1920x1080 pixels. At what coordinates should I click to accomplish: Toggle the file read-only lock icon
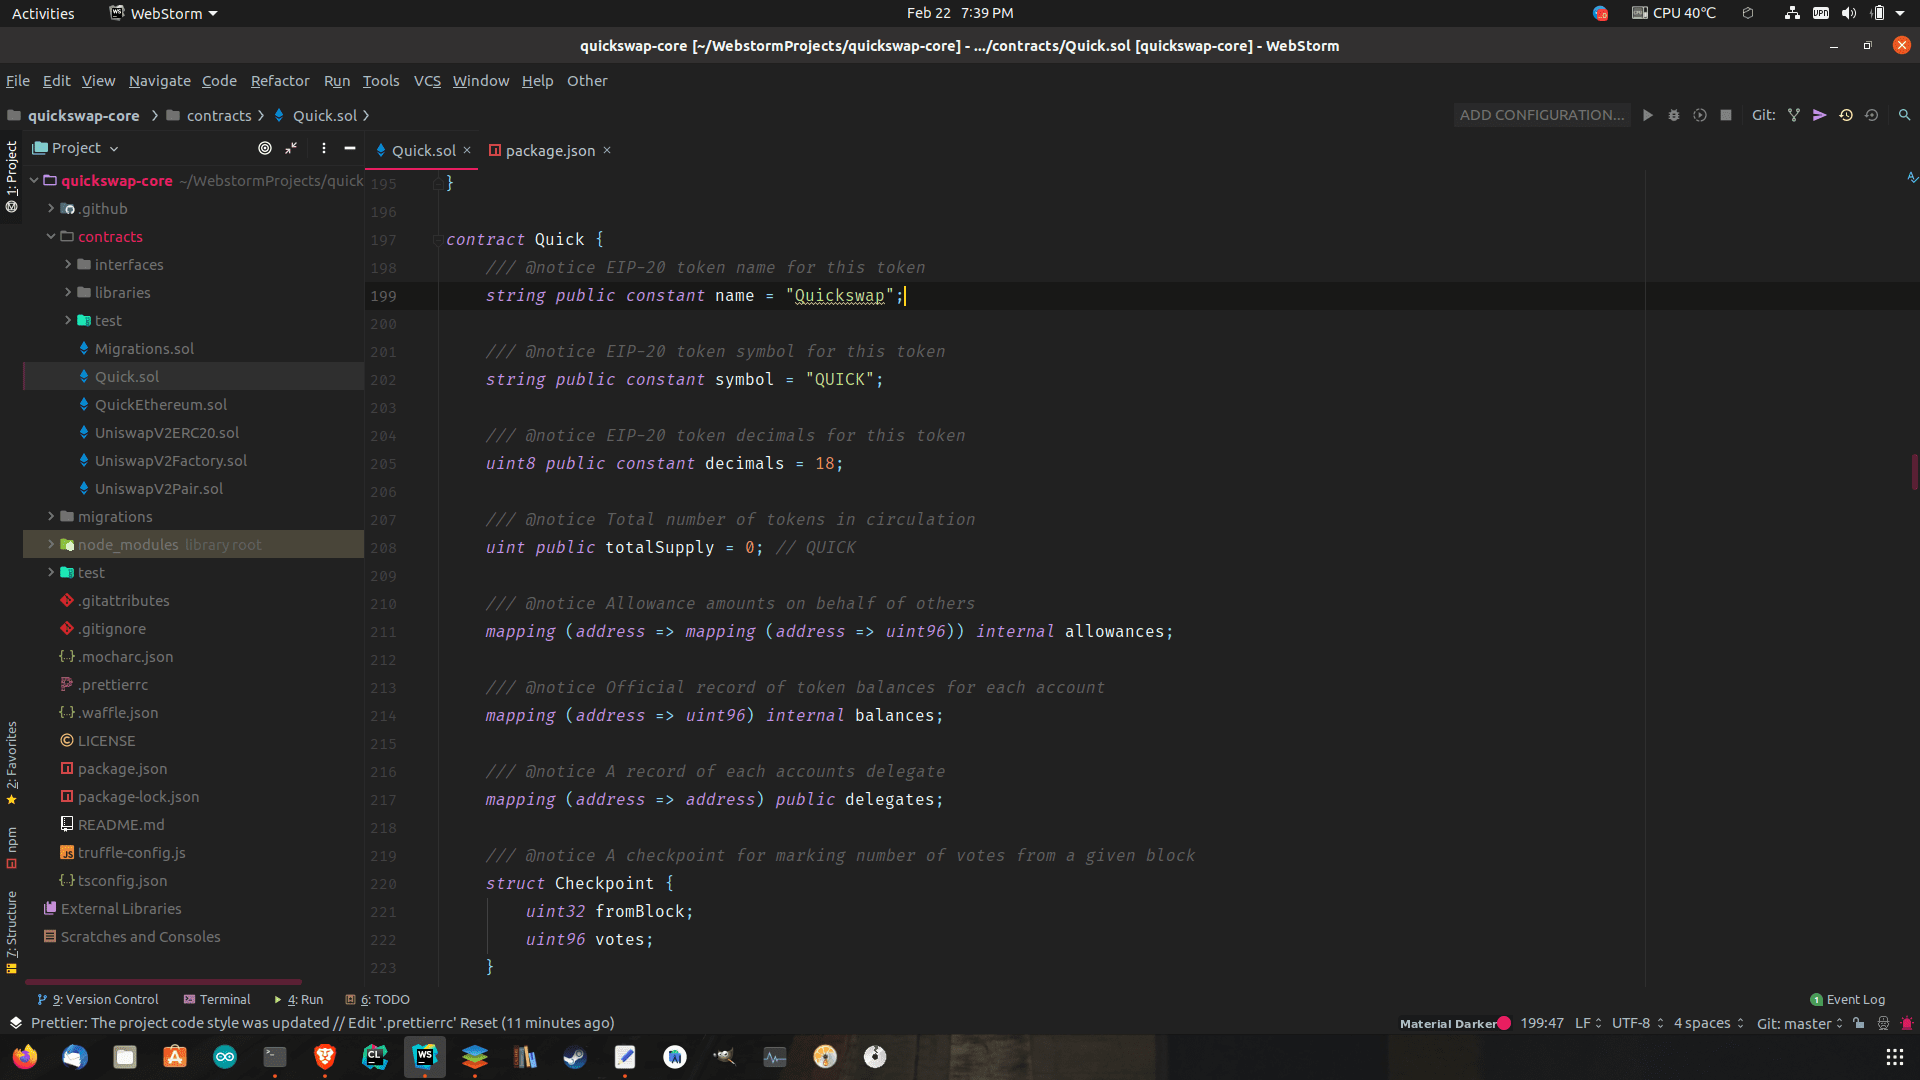pyautogui.click(x=1858, y=1023)
